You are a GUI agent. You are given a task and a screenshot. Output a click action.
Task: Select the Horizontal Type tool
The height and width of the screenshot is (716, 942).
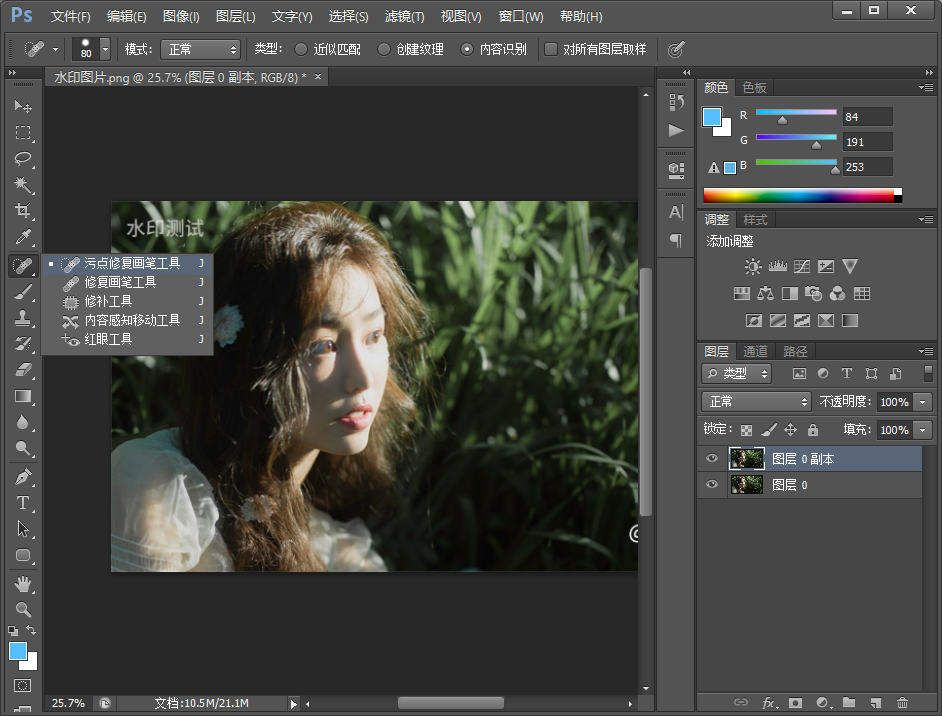click(23, 503)
